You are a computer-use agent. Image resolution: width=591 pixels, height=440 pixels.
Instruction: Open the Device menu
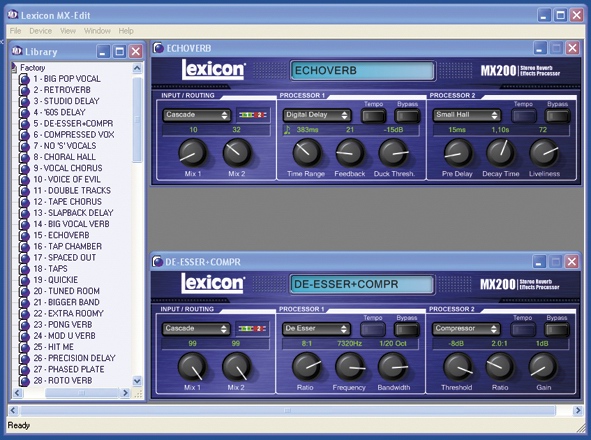(x=40, y=31)
